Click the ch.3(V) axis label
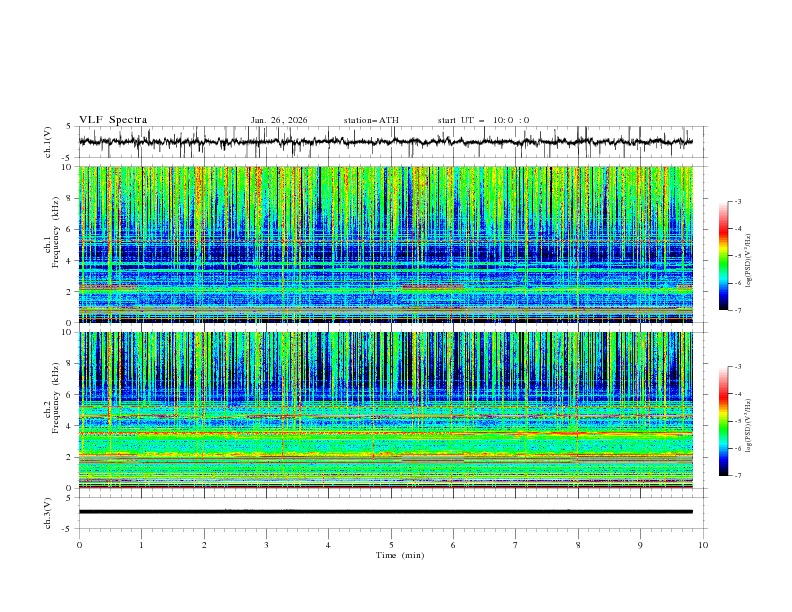This screenshot has height=612, width=792. [x=49, y=511]
